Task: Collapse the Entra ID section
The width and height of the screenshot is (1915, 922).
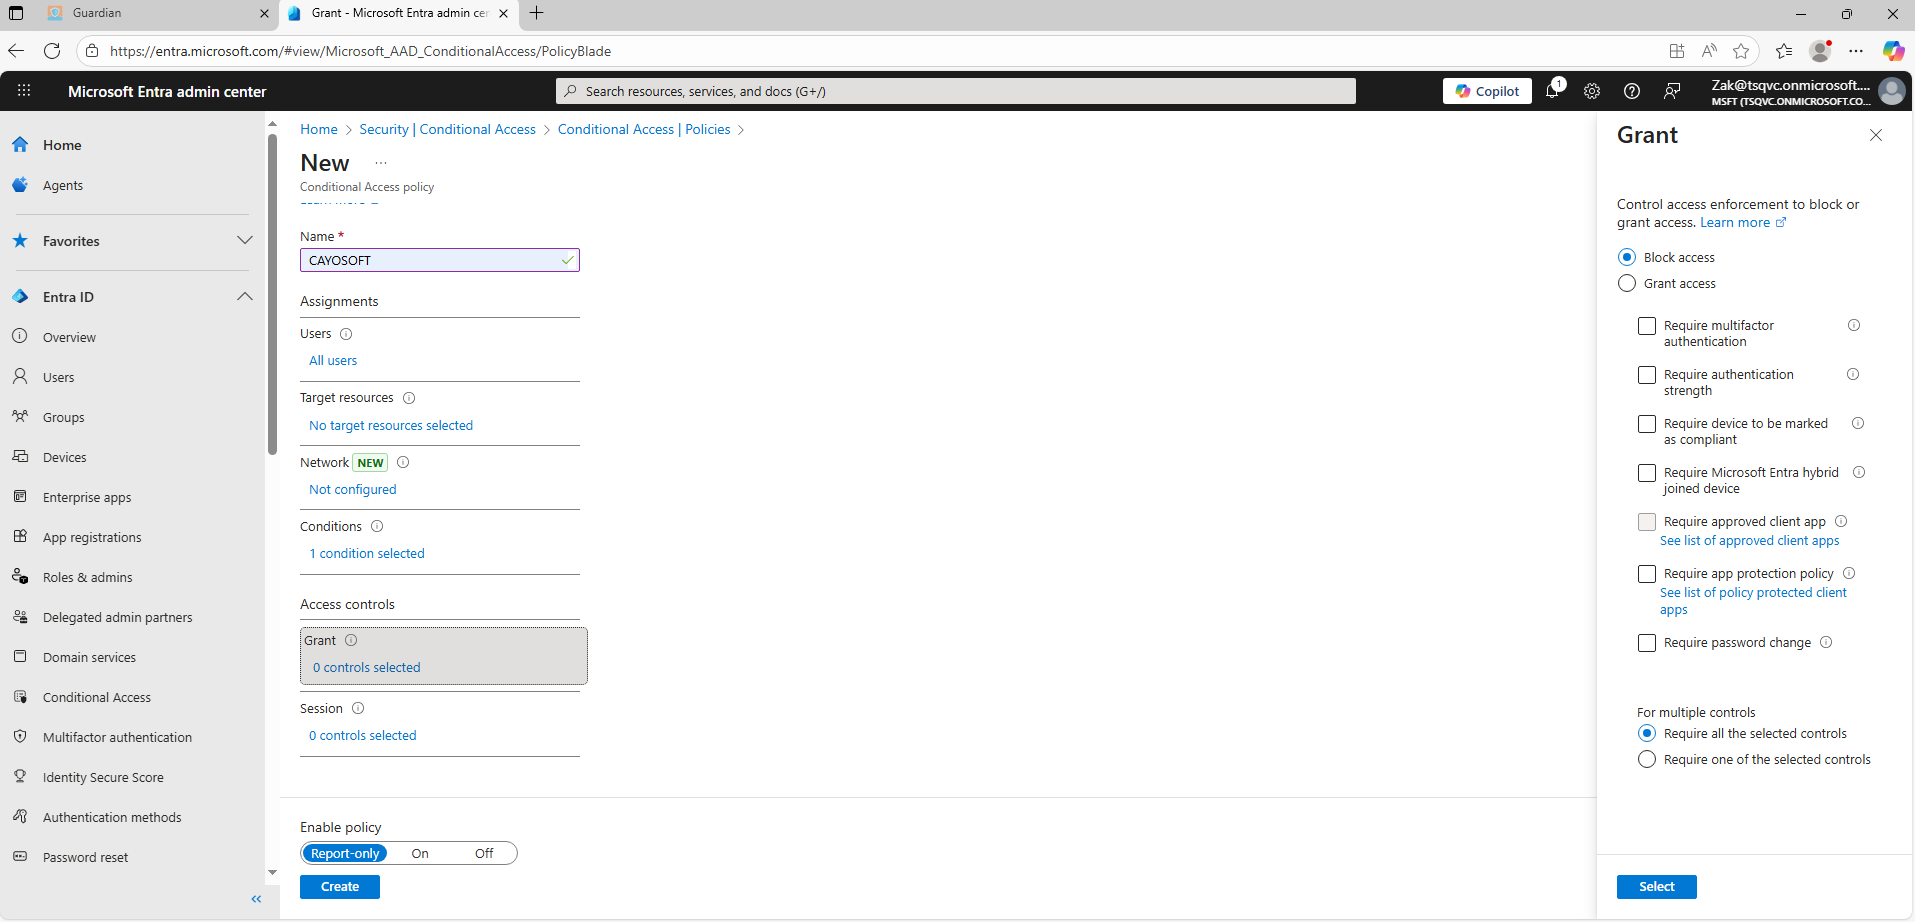Action: pos(244,297)
